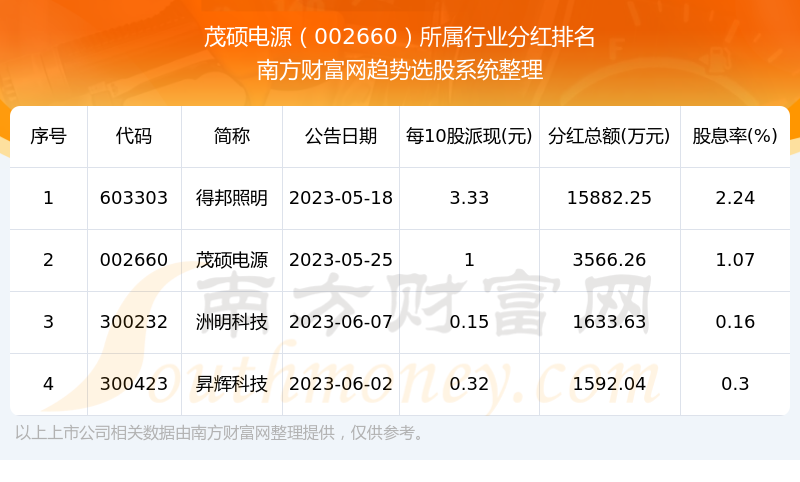Click row number 3 cell
Image resolution: width=800 pixels, height=482 pixels.
[x=48, y=322]
